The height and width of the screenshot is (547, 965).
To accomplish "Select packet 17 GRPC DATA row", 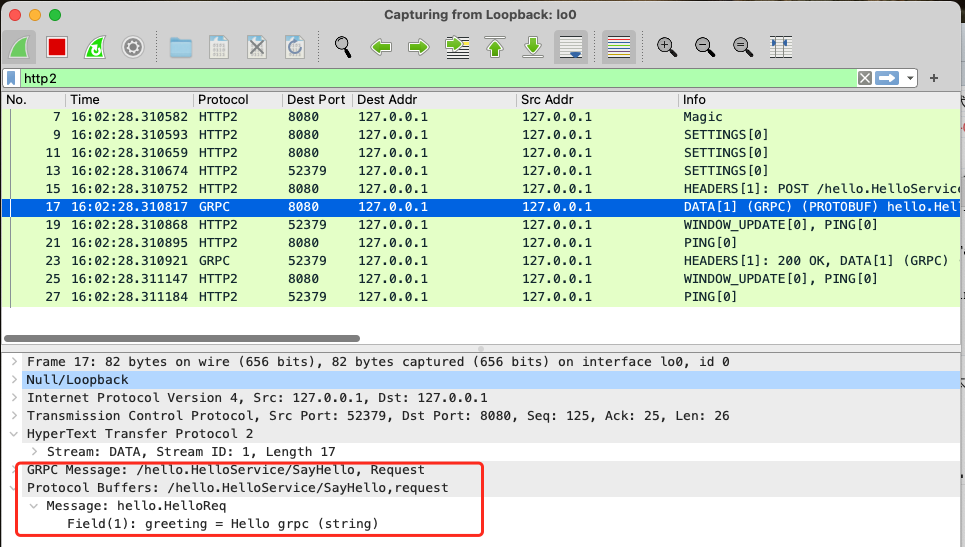I will coord(480,207).
